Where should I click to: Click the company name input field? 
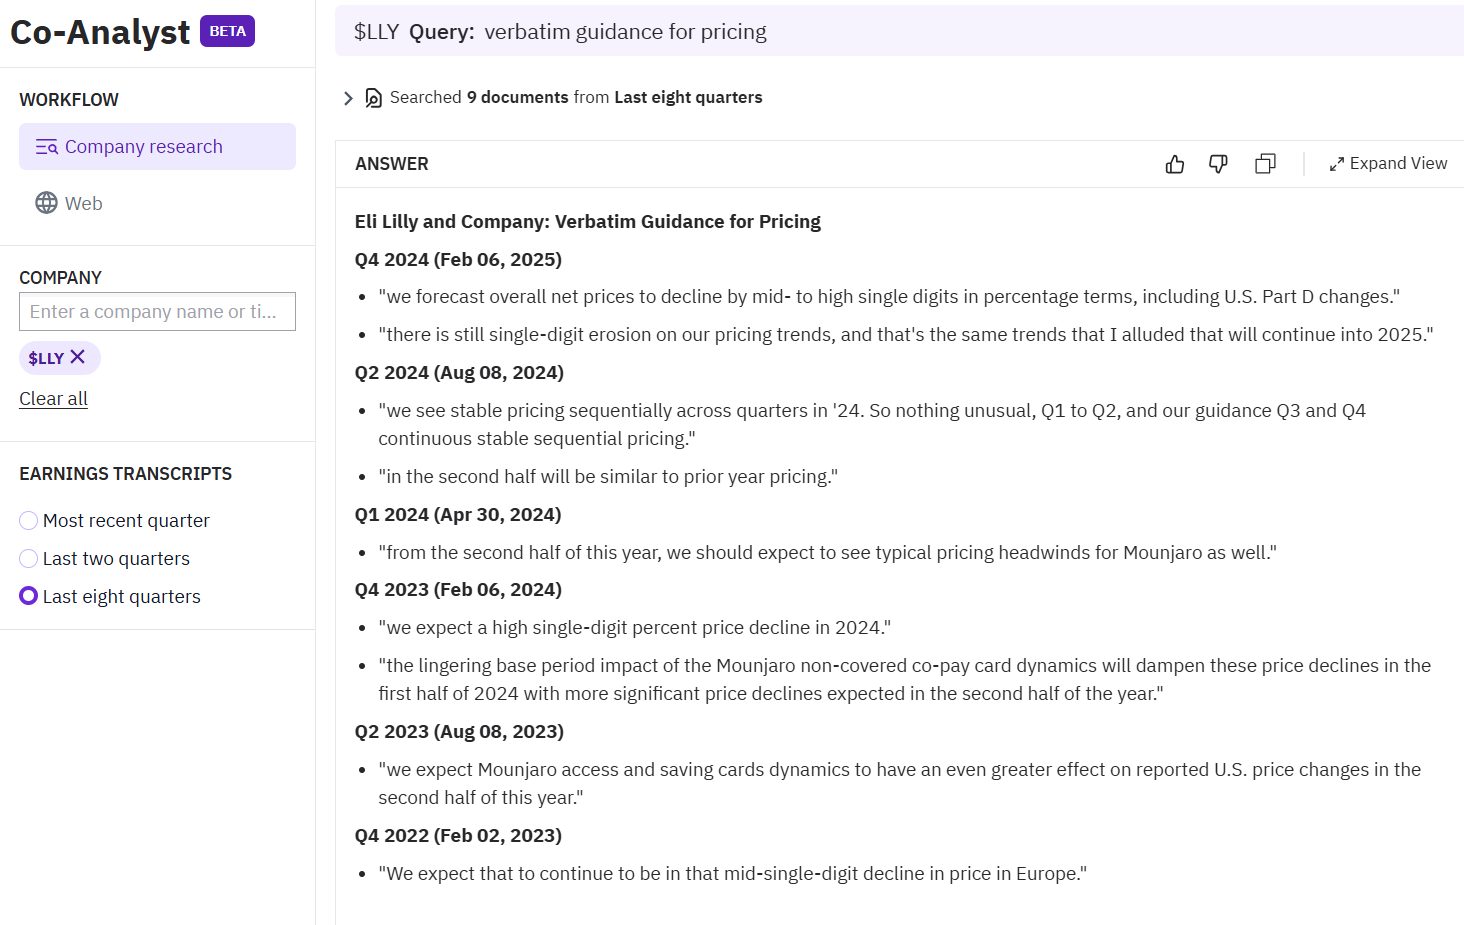tap(157, 311)
